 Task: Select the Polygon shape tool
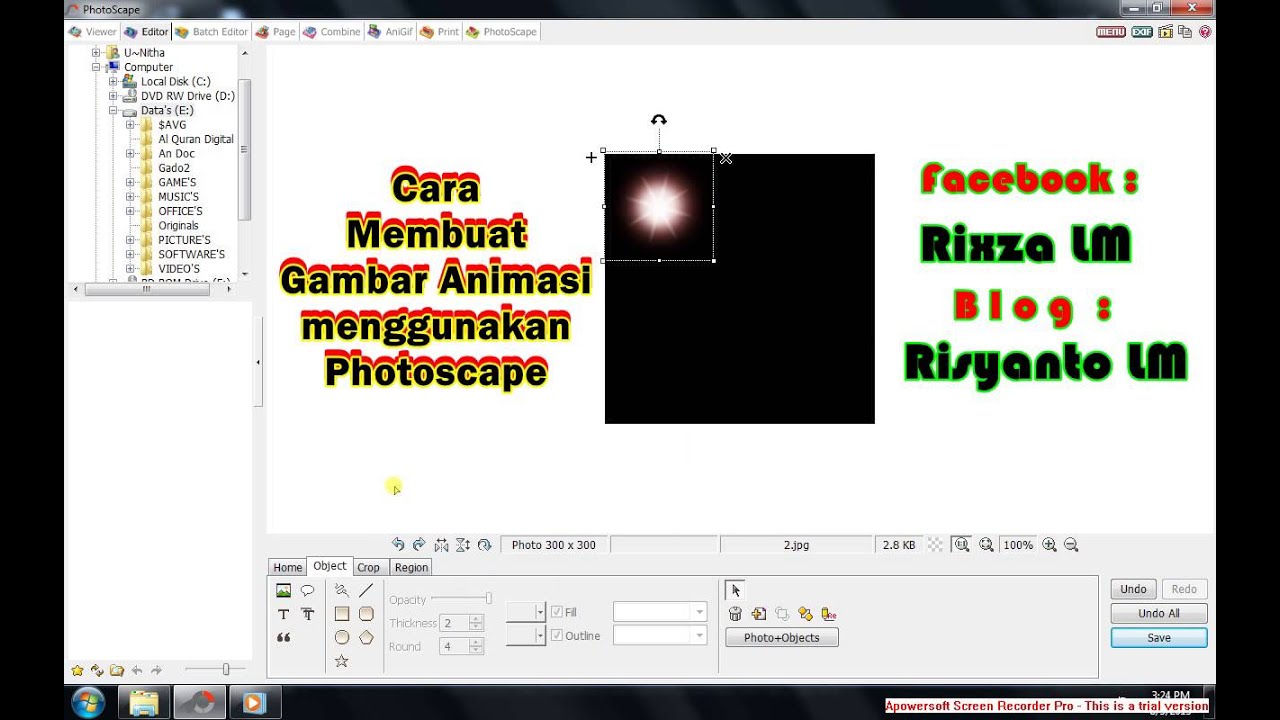(x=366, y=637)
